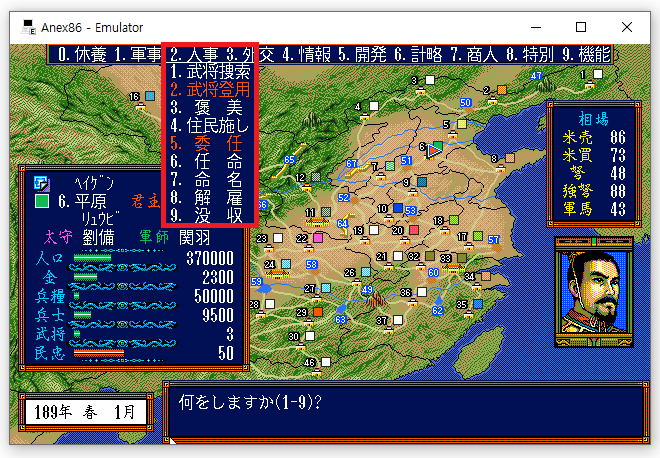Click the Anex86 app icon in title bar

29,27
